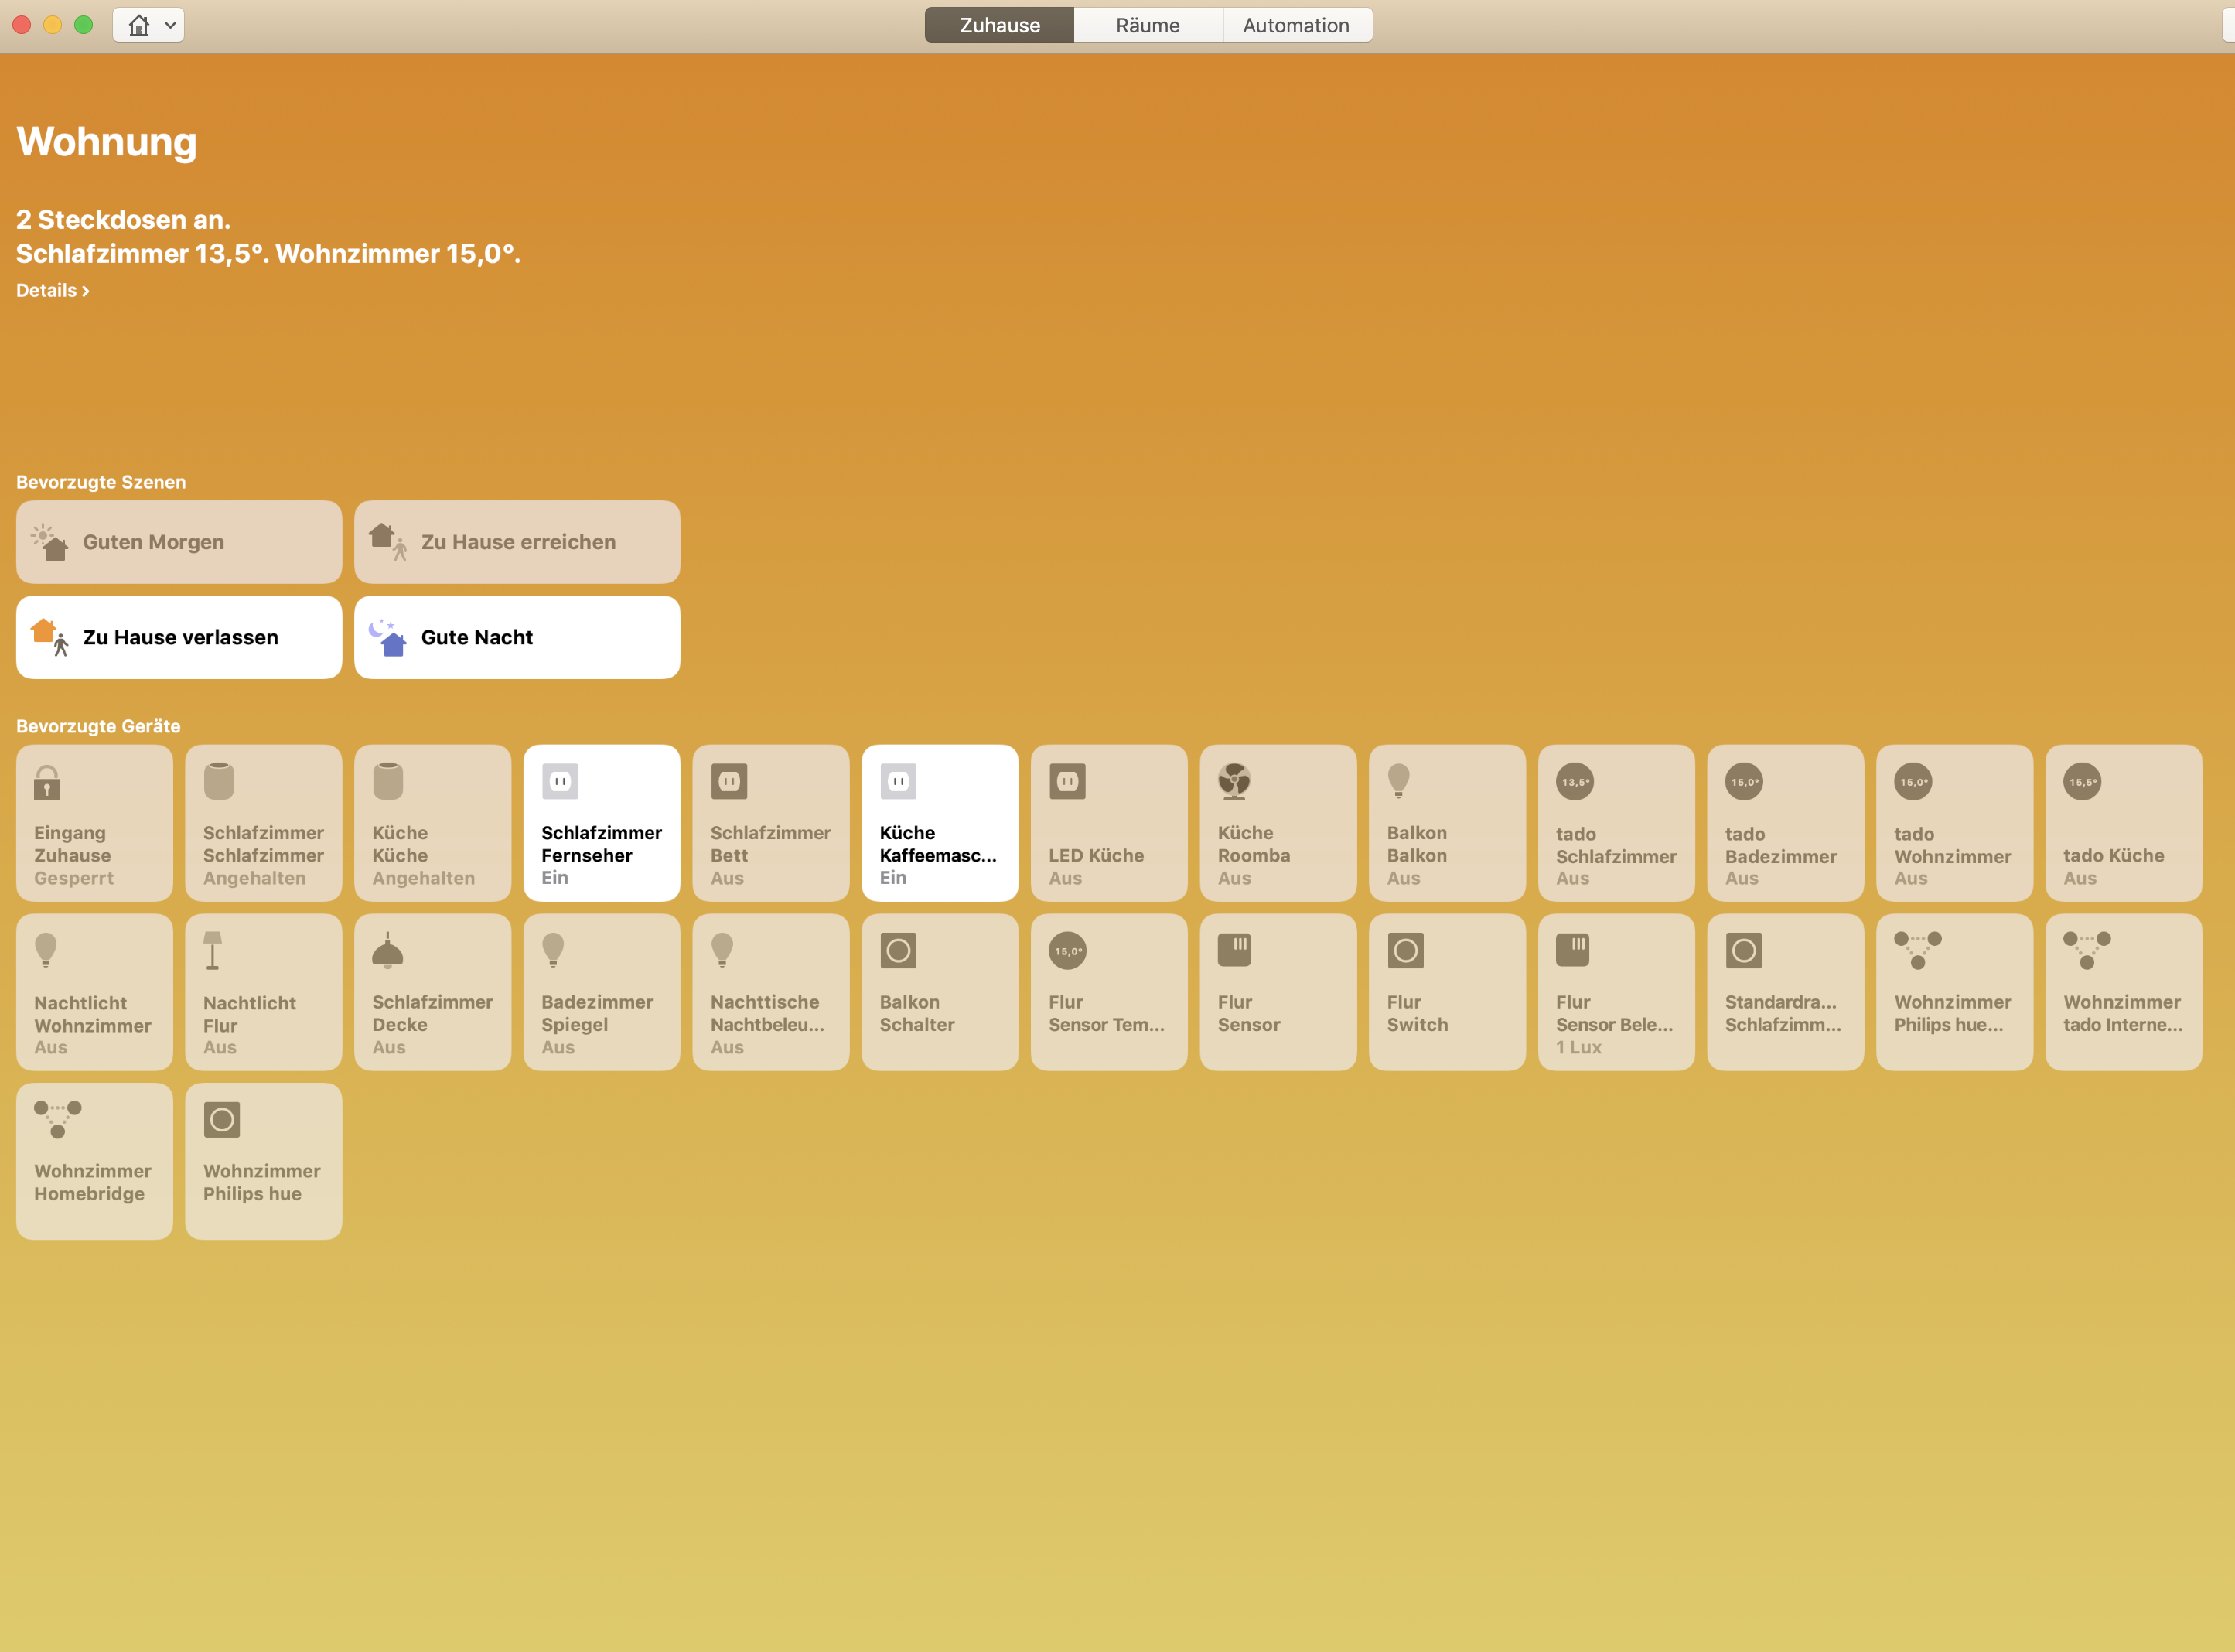
Task: Turn off the Küche Kaffeemaschine outlet tile
Action: (x=939, y=823)
